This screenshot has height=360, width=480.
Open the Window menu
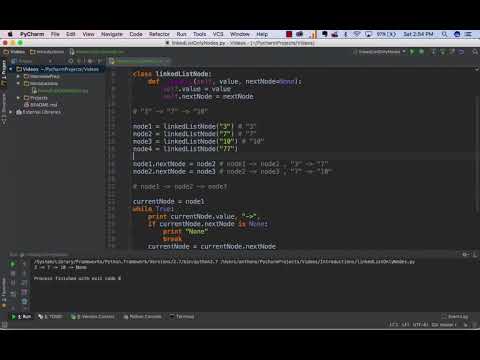(x=240, y=34)
